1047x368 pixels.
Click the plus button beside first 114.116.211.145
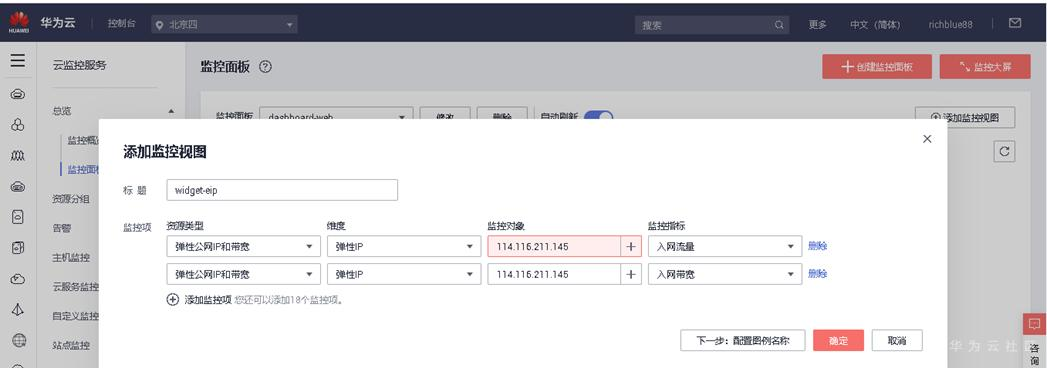(631, 246)
